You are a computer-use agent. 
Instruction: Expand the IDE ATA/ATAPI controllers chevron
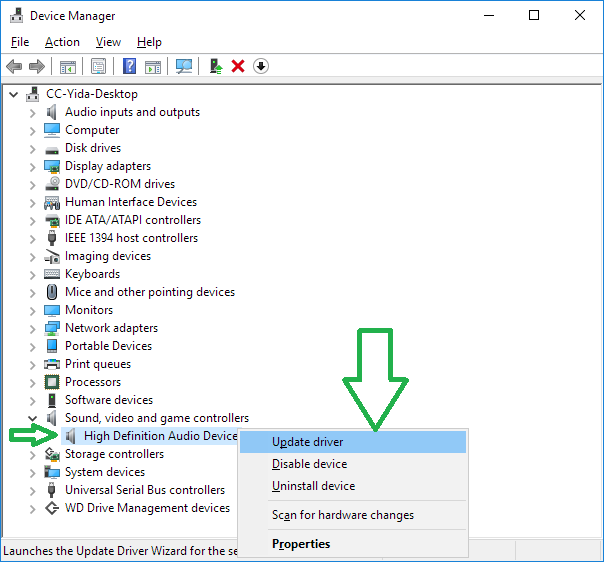(x=33, y=221)
